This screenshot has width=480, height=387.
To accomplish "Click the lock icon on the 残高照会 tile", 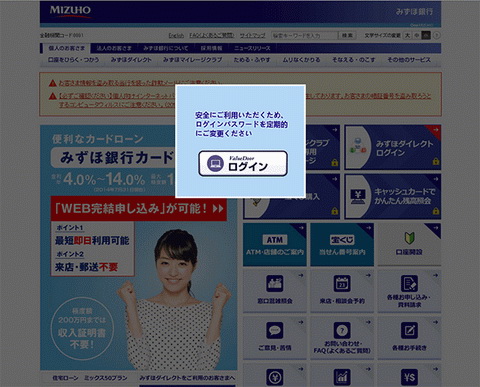I will 435,211.
